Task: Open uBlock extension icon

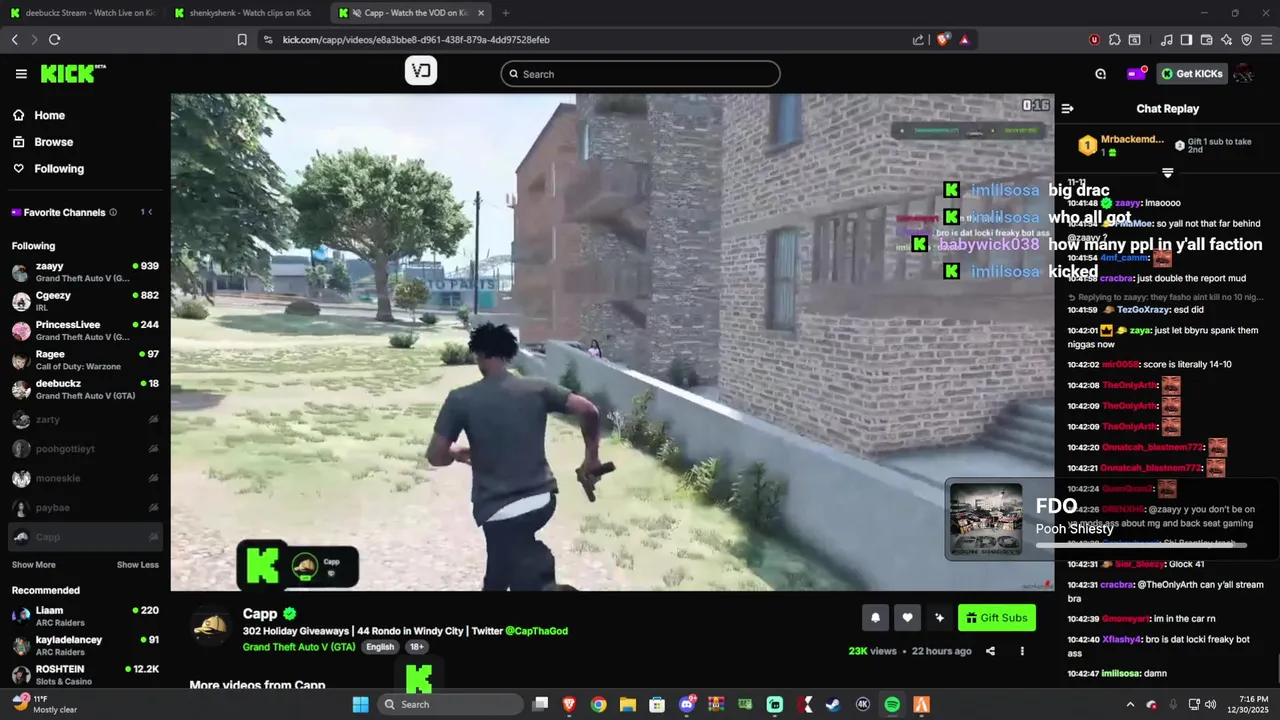Action: click(x=1095, y=40)
